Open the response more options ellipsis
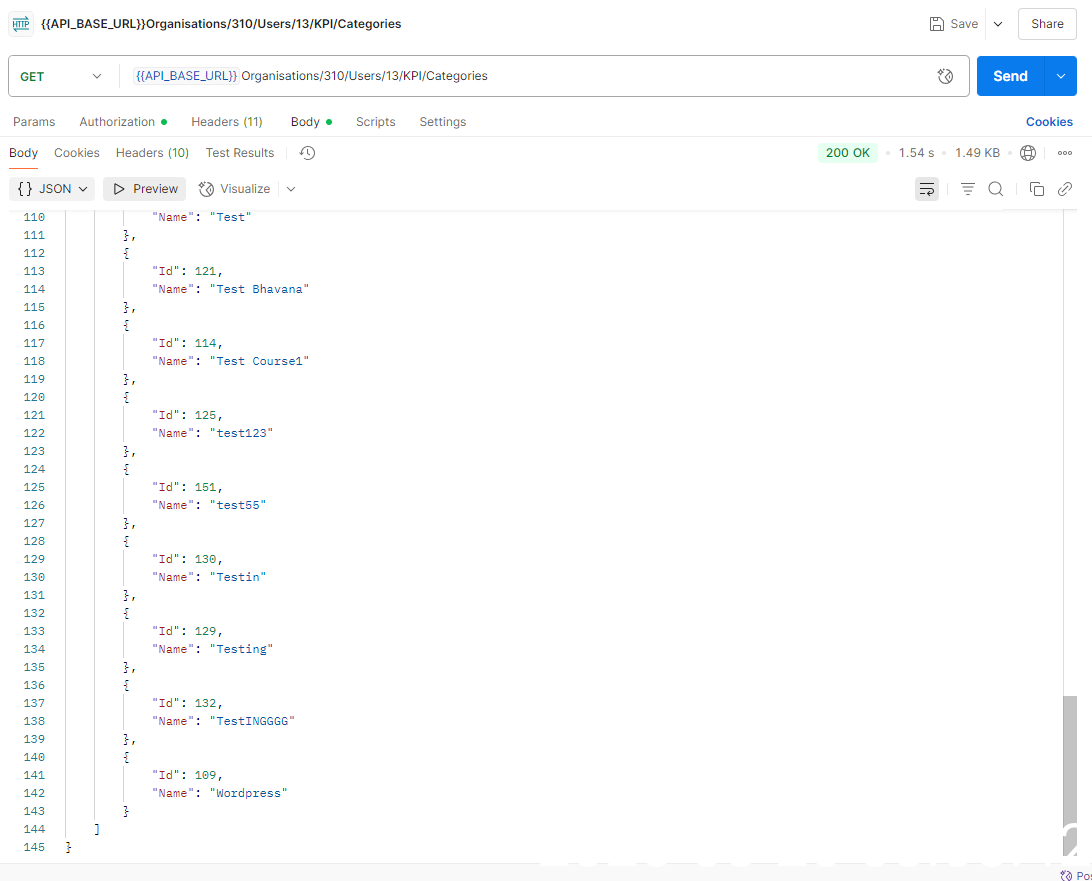 pos(1064,153)
